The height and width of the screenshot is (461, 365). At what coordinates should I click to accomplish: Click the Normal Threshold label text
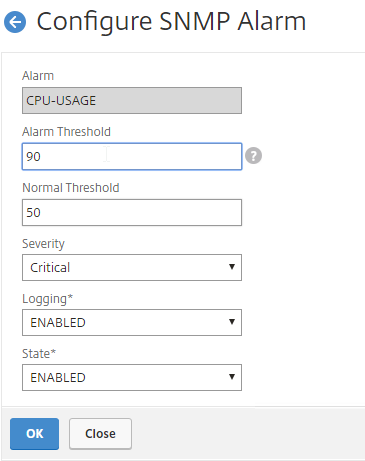coord(71,188)
